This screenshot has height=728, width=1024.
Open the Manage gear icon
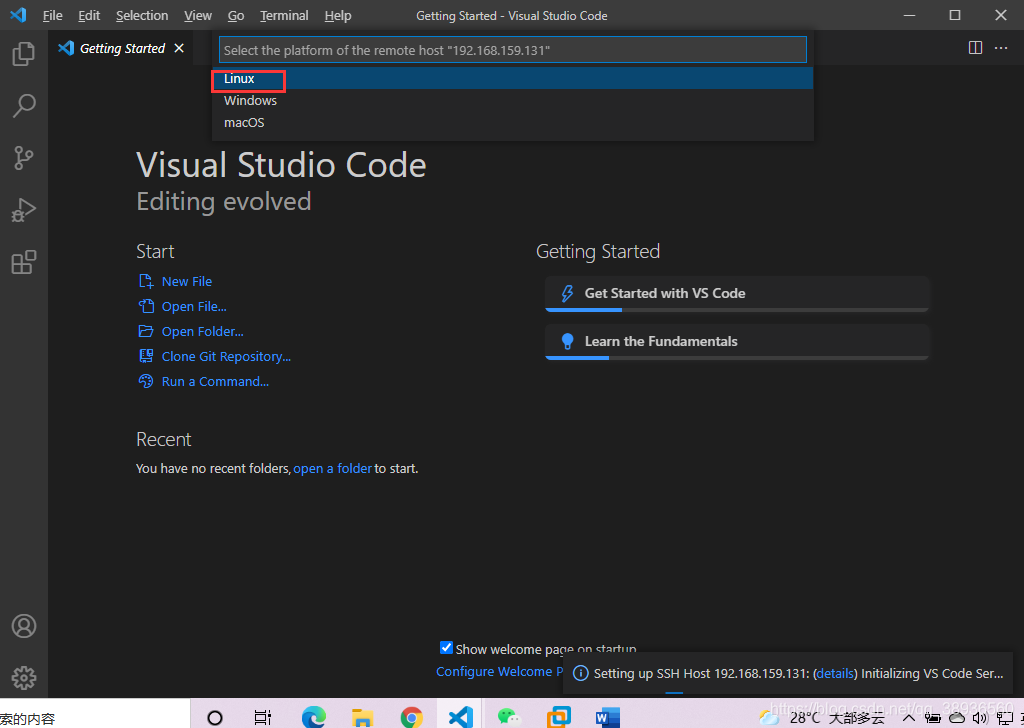24,678
